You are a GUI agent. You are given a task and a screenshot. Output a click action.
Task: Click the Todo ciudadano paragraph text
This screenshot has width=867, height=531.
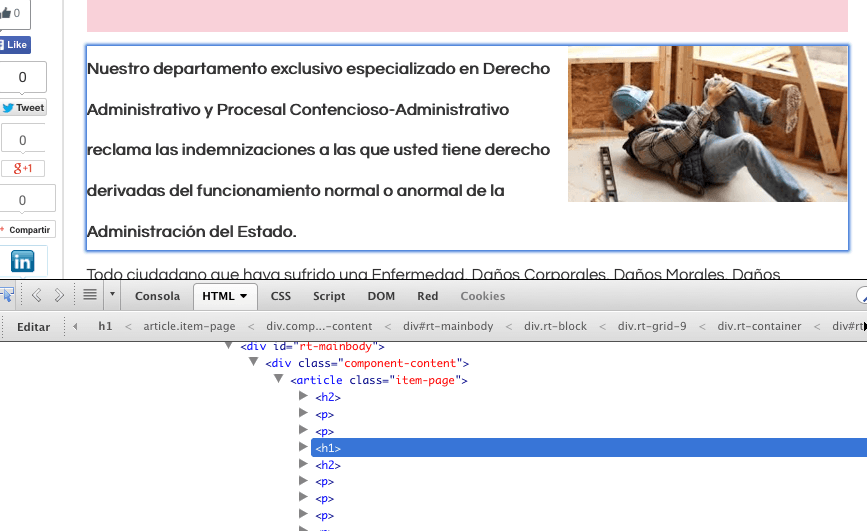434,274
